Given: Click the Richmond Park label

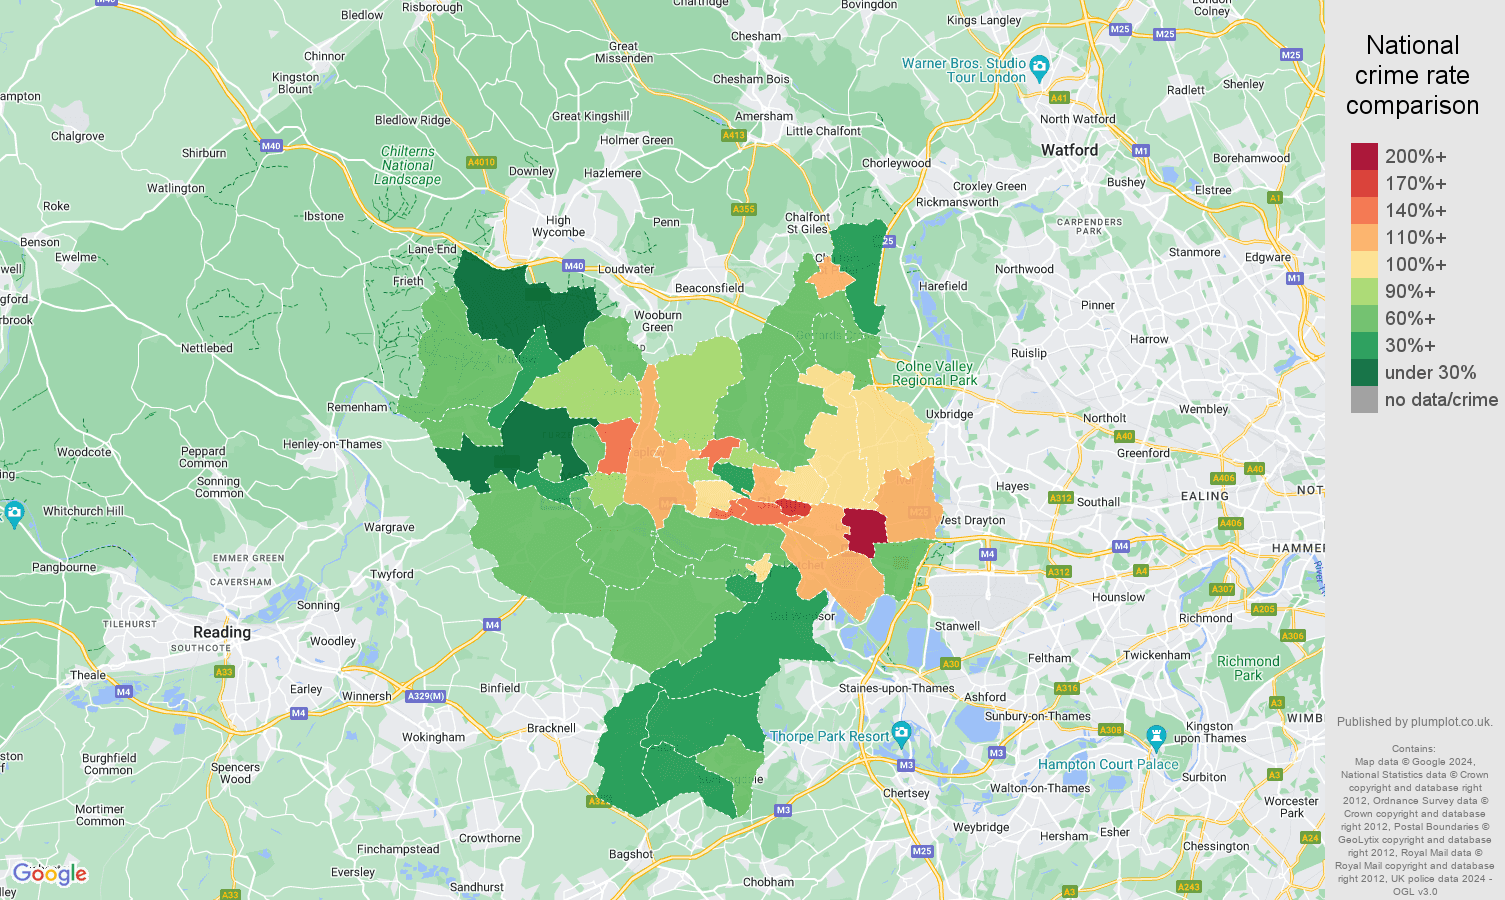Looking at the screenshot, I should click(1248, 668).
